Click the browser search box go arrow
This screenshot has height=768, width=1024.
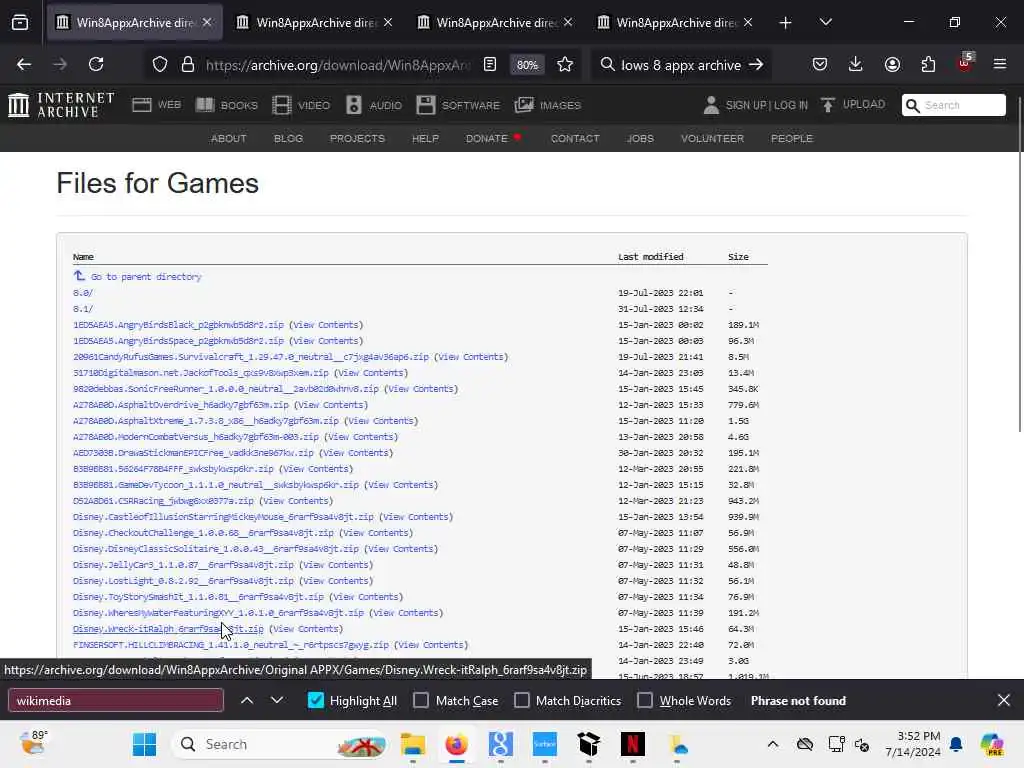pos(756,65)
